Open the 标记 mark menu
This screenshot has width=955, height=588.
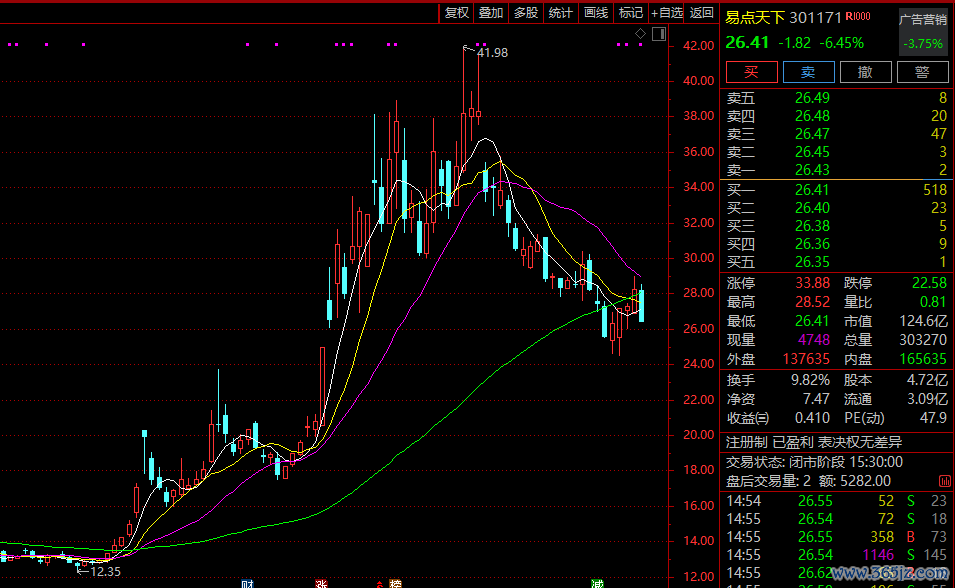[630, 13]
